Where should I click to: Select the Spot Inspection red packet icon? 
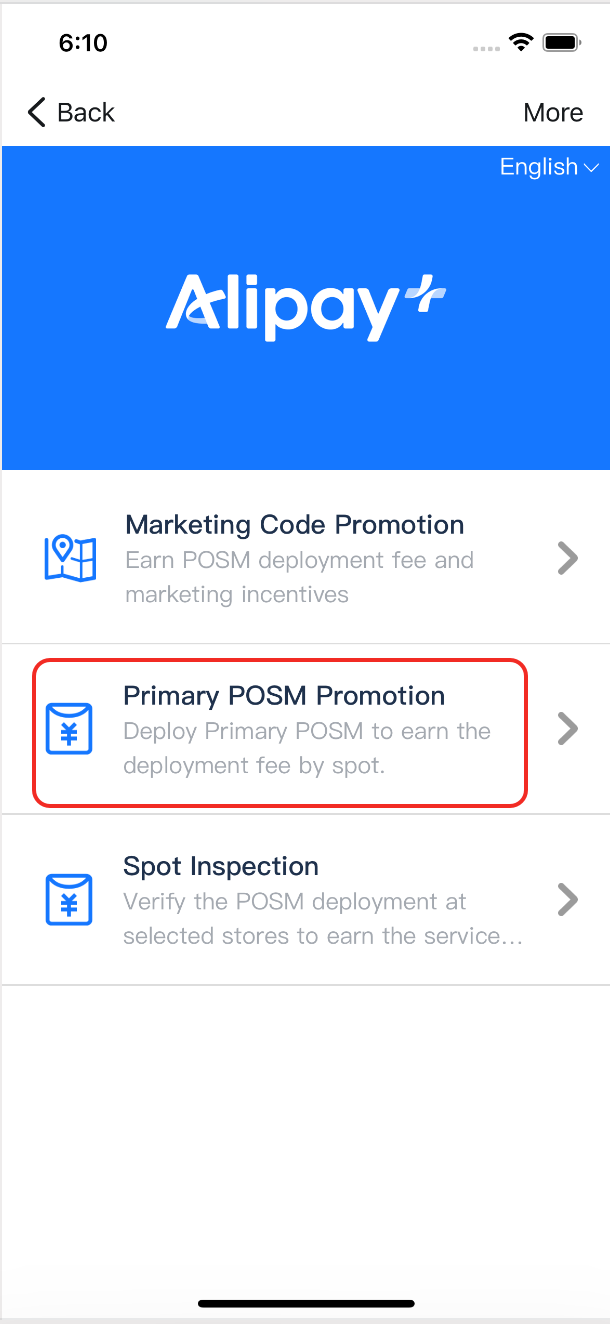(x=69, y=899)
